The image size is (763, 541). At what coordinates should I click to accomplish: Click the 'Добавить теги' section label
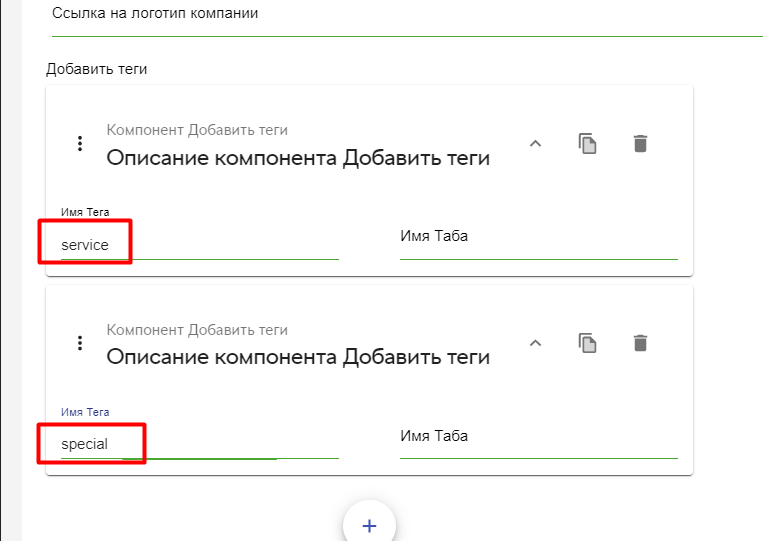(x=96, y=69)
